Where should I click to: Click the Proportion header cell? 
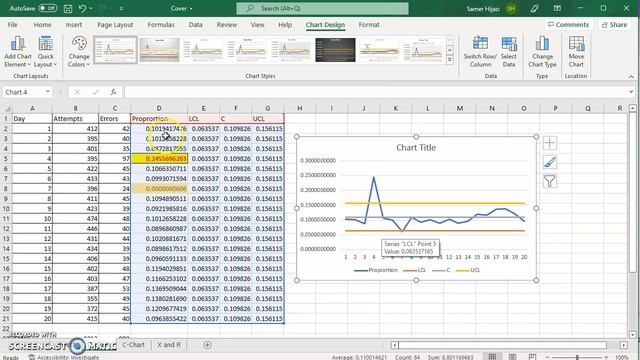coord(160,118)
